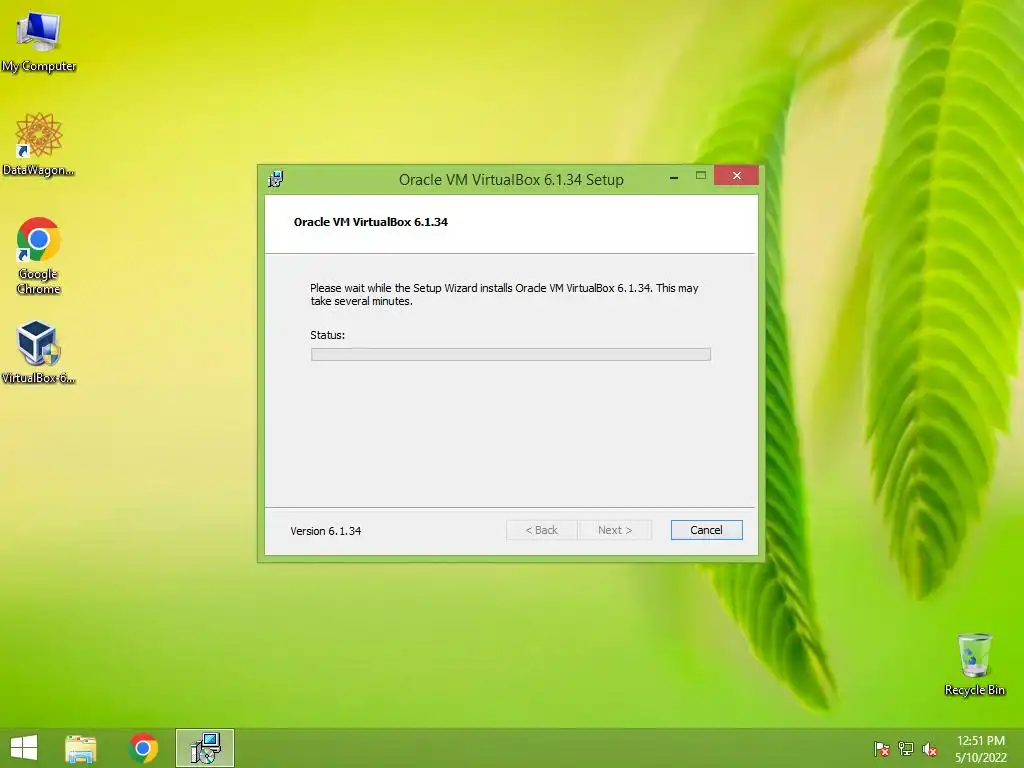Viewport: 1024px width, 768px height.
Task: Click the 'Version 6.1.34' text
Action: 326,531
